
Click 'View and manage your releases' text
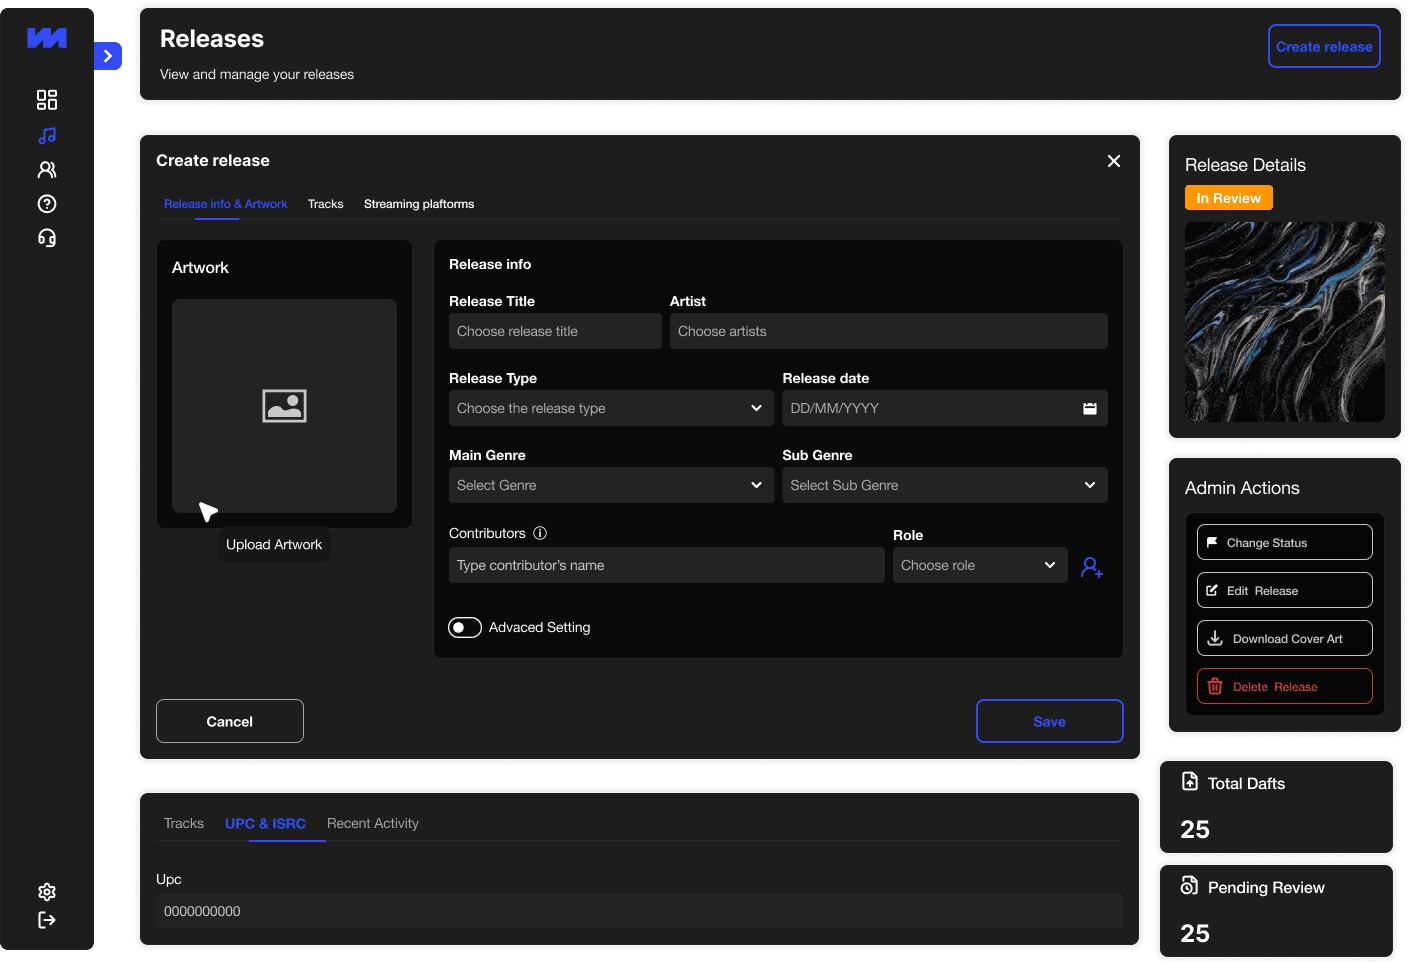[257, 74]
